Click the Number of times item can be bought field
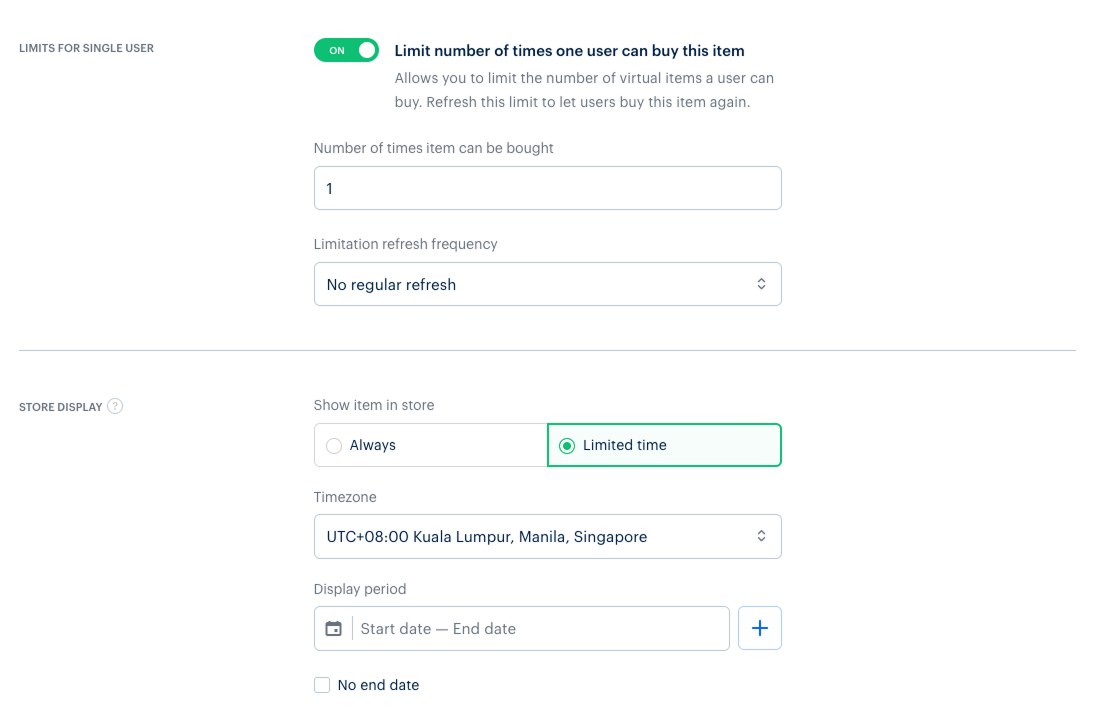 547,188
